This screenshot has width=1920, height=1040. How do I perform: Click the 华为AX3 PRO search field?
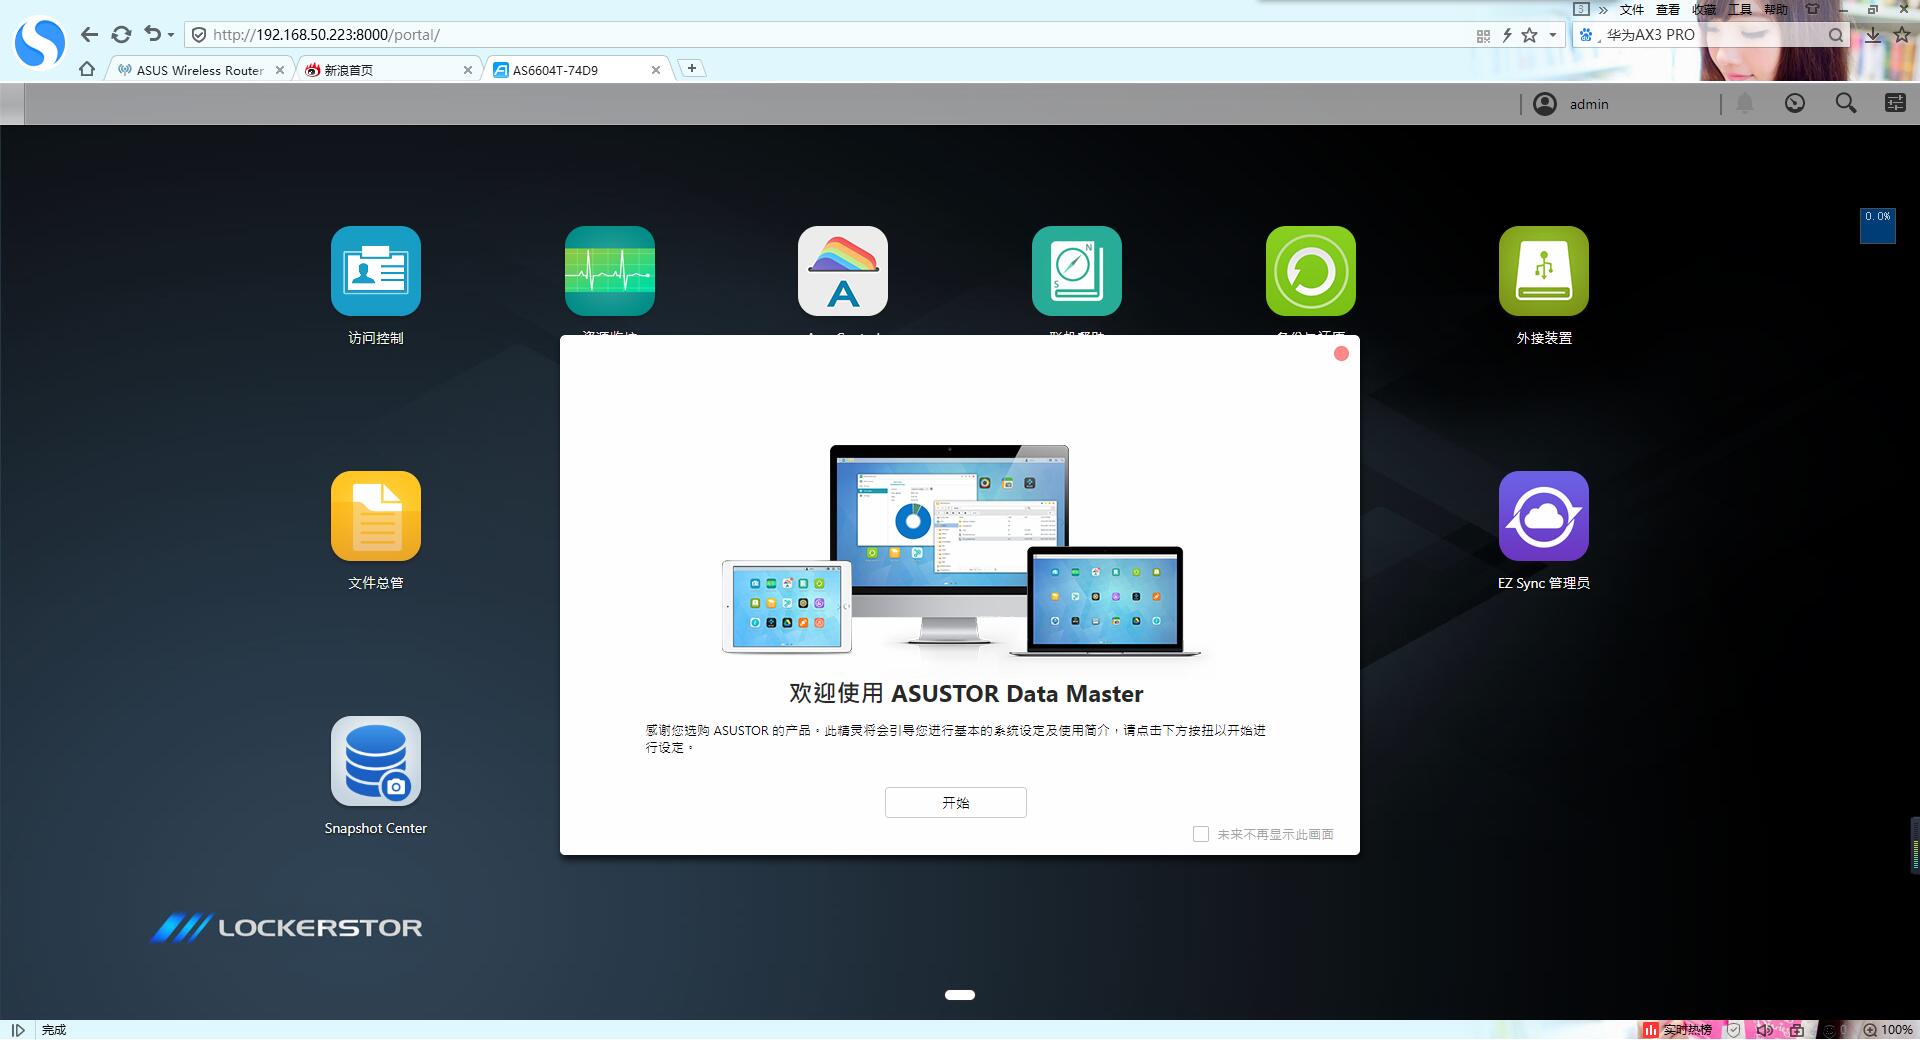(1712, 35)
